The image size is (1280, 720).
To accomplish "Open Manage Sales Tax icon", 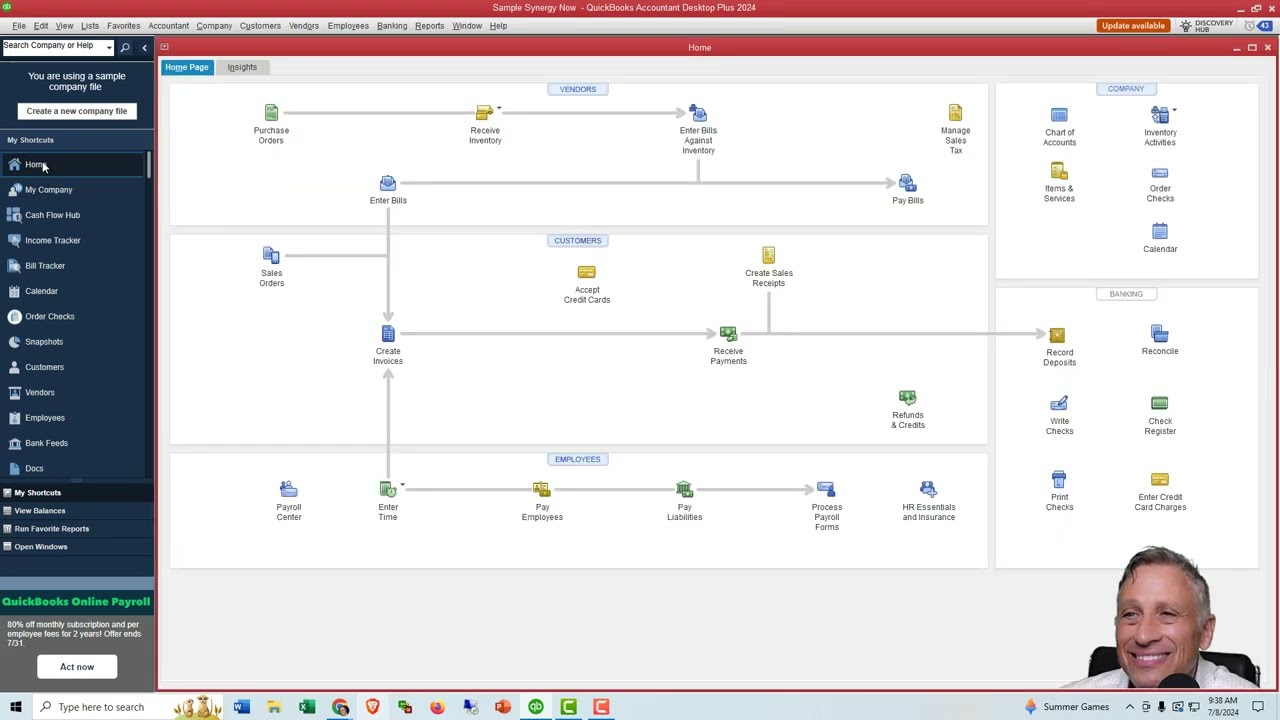I will (x=955, y=113).
